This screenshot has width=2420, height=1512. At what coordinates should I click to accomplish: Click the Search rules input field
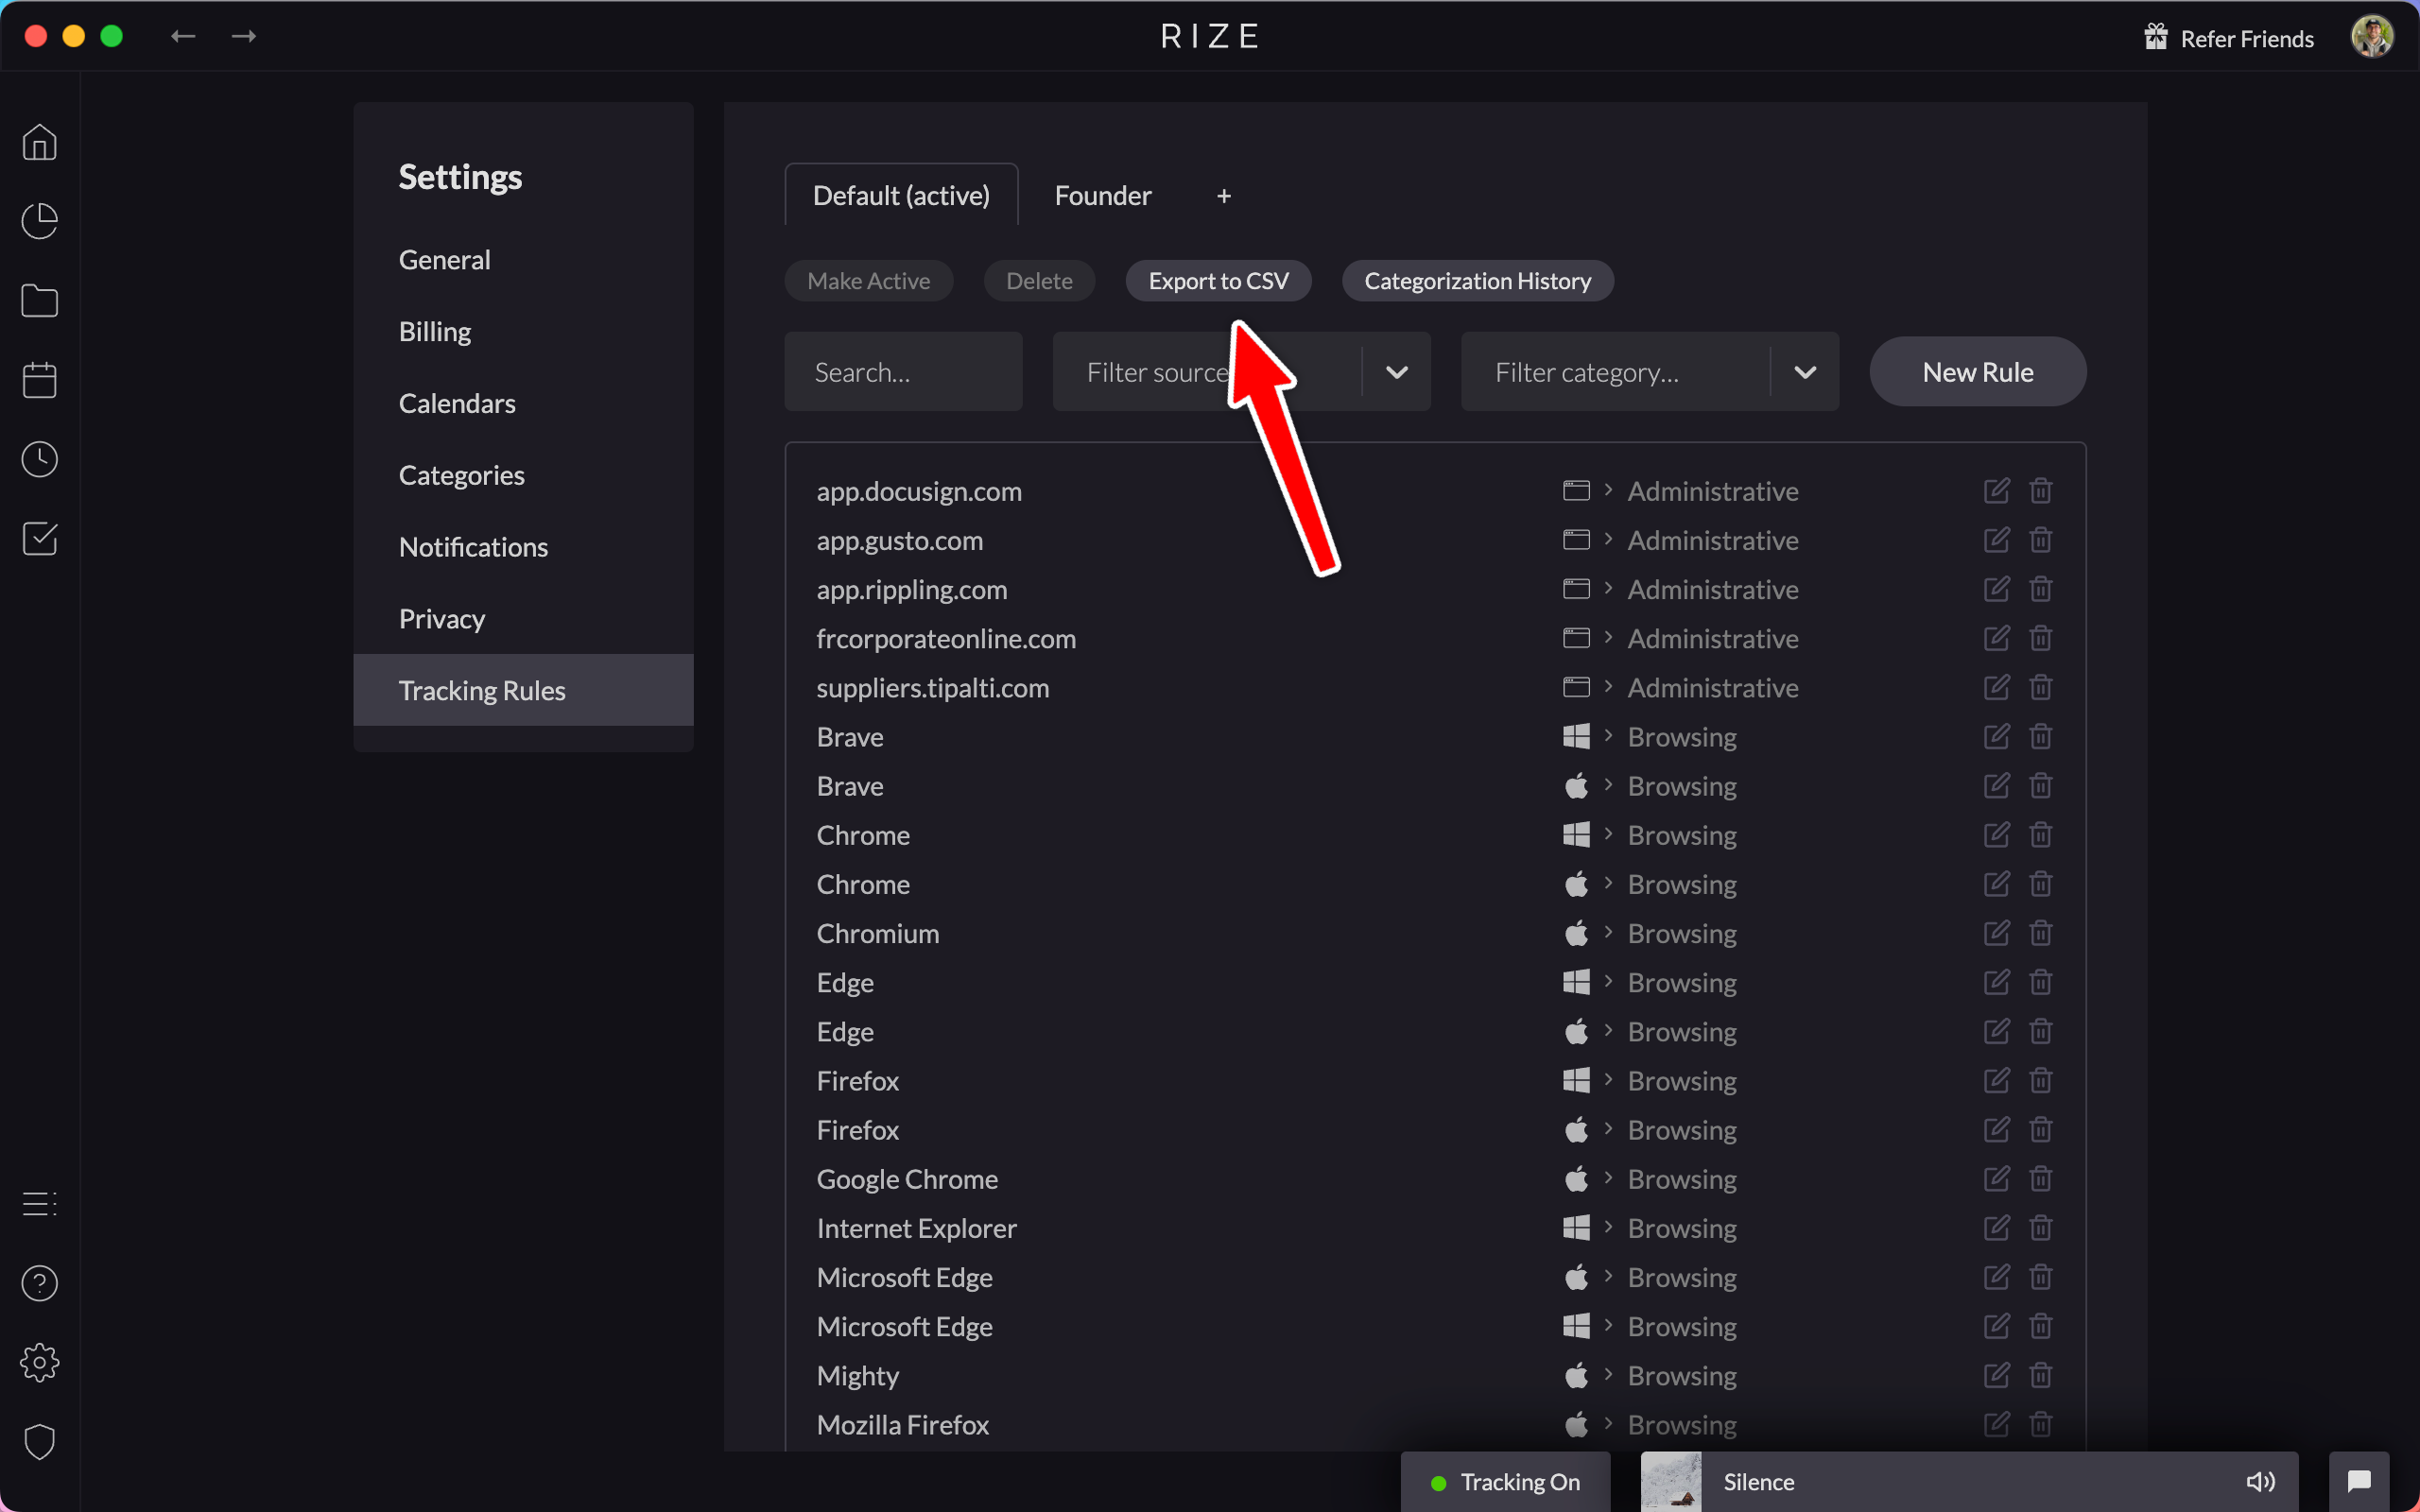pos(902,372)
